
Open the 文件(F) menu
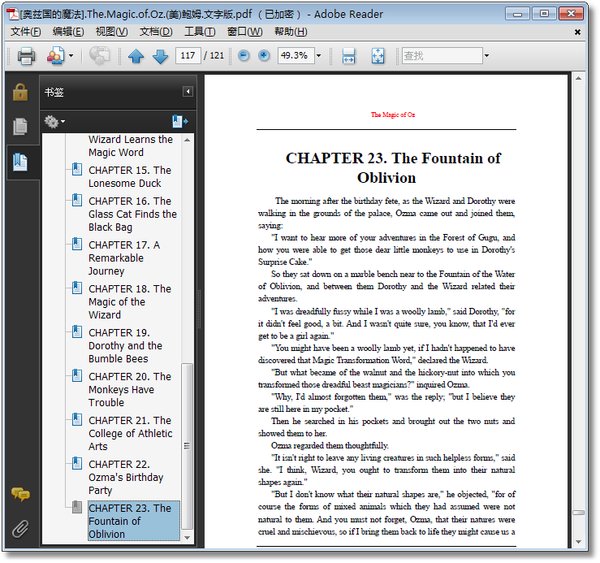coord(25,32)
